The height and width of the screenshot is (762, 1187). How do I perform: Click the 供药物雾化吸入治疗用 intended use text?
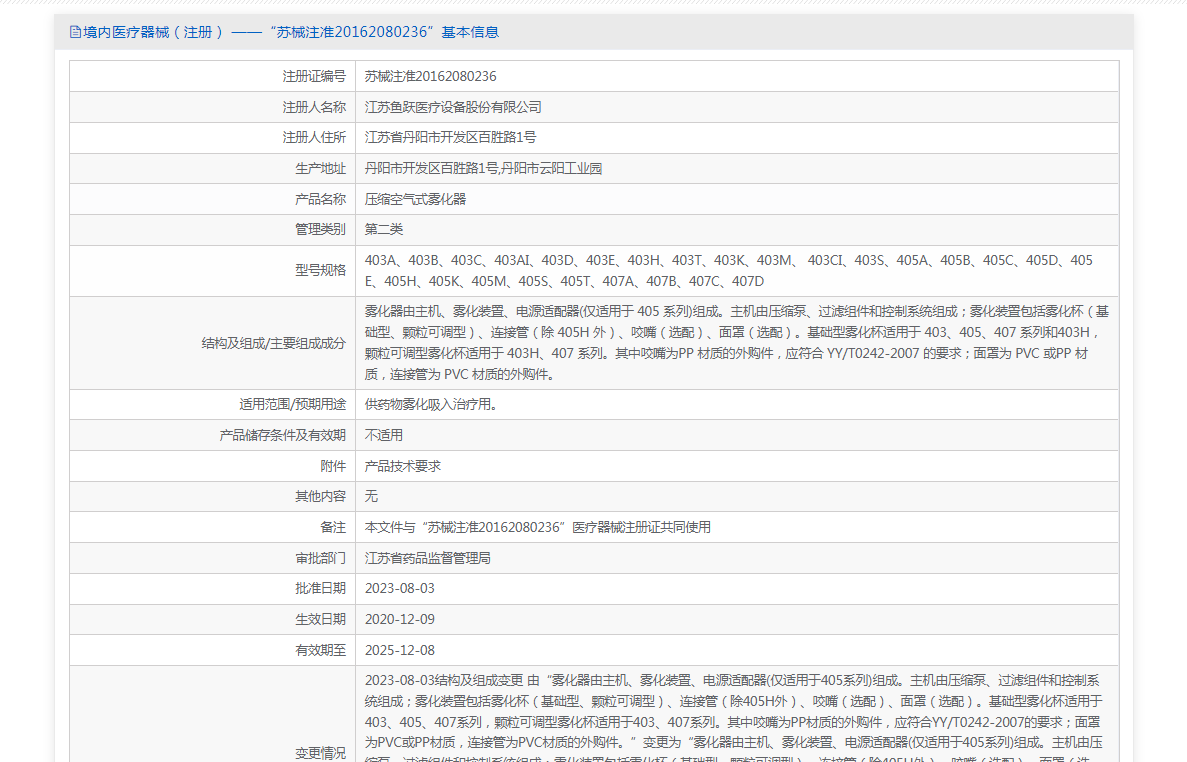pos(431,404)
